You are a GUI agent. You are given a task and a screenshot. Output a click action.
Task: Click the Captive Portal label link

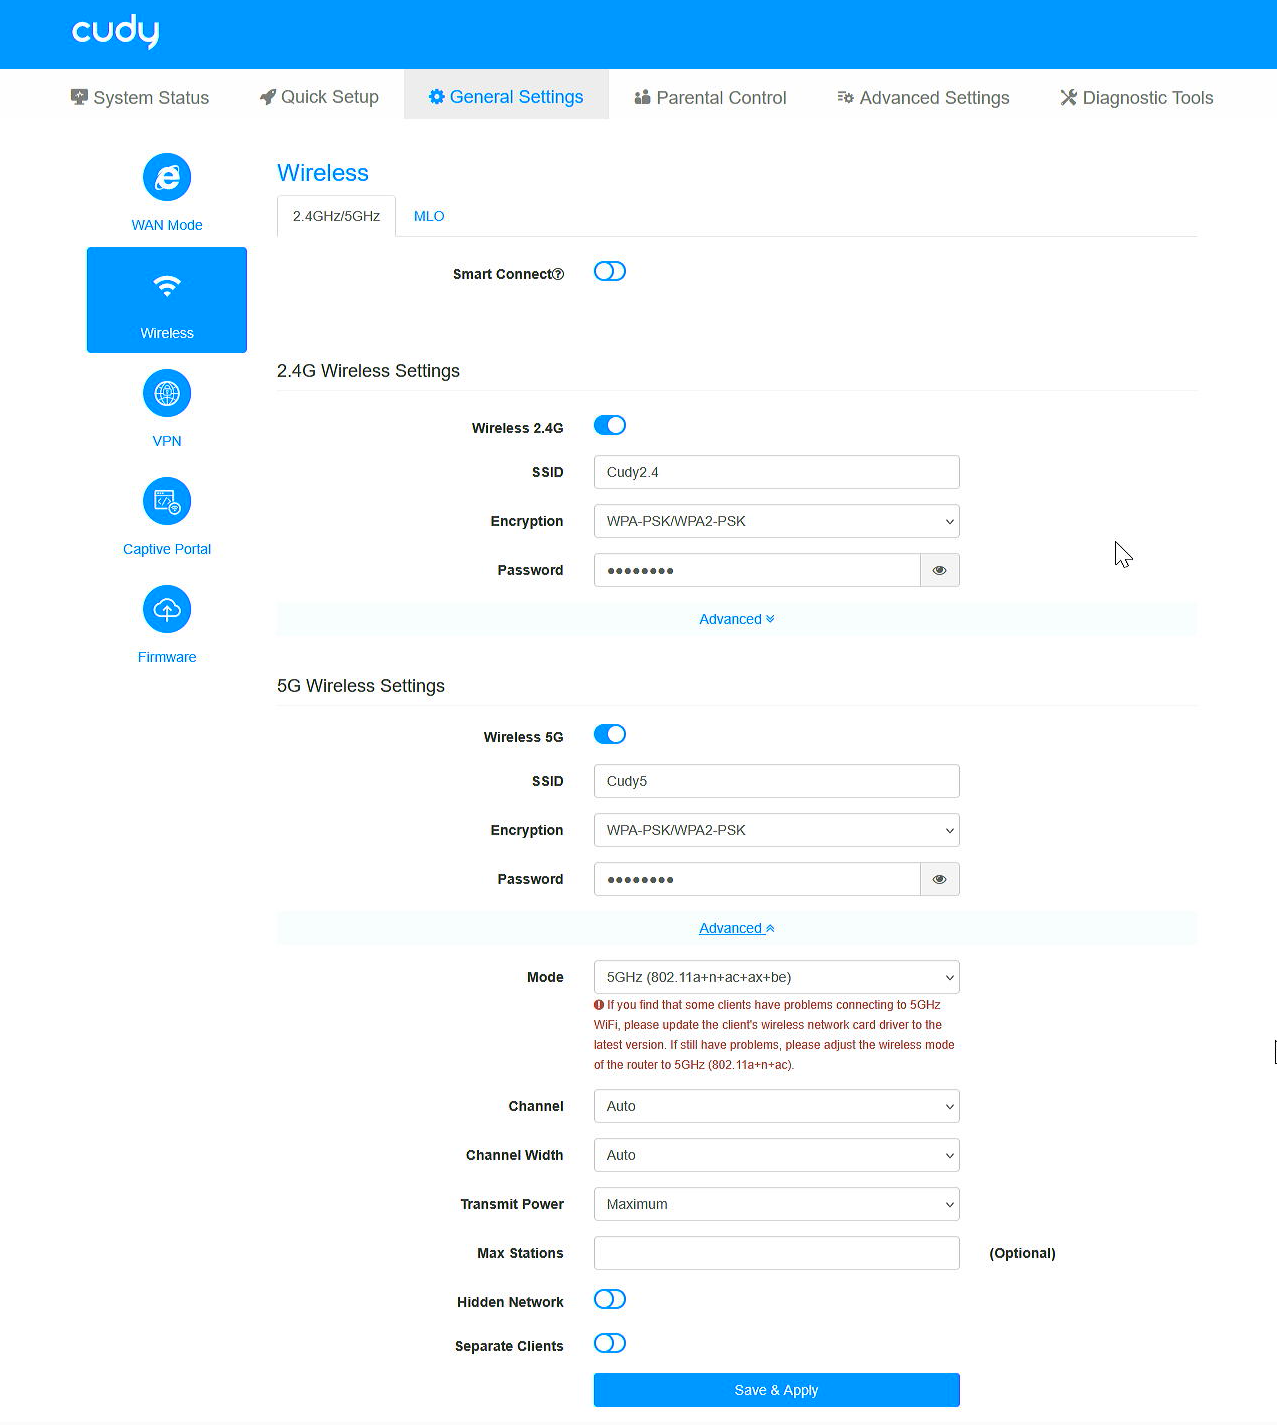(x=167, y=550)
